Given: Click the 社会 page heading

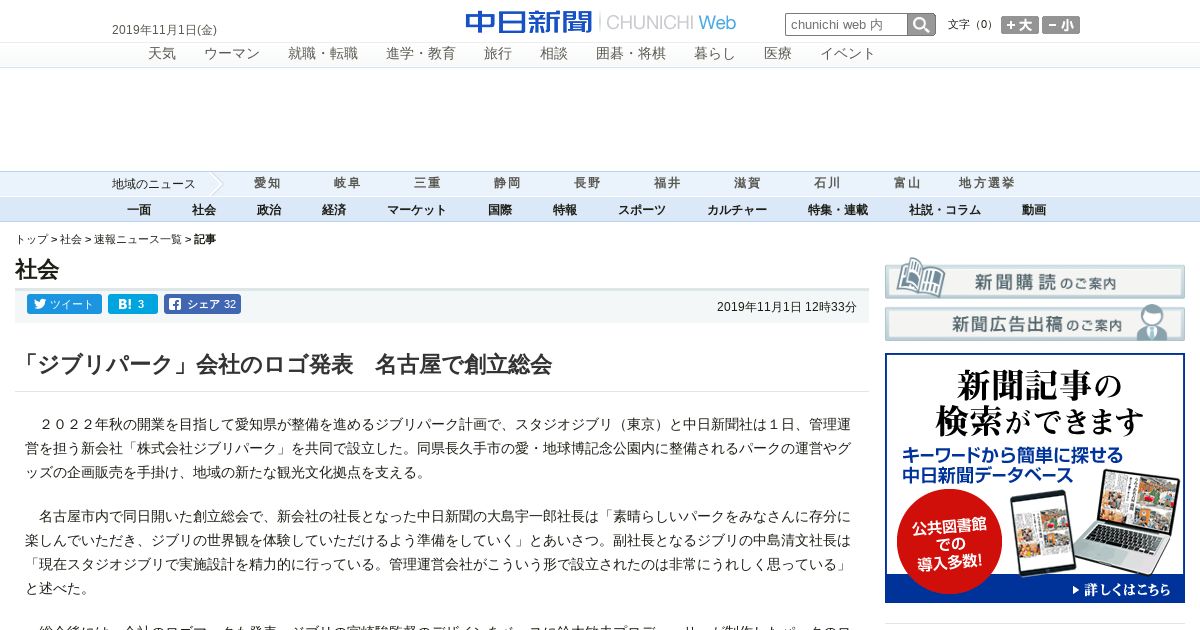Looking at the screenshot, I should (37, 270).
